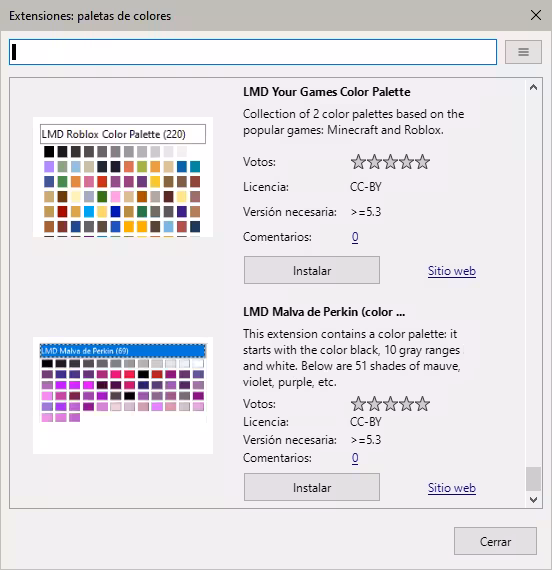This screenshot has height=570, width=552.
Task: Click third star in LMD Your Games votes
Action: 390,162
